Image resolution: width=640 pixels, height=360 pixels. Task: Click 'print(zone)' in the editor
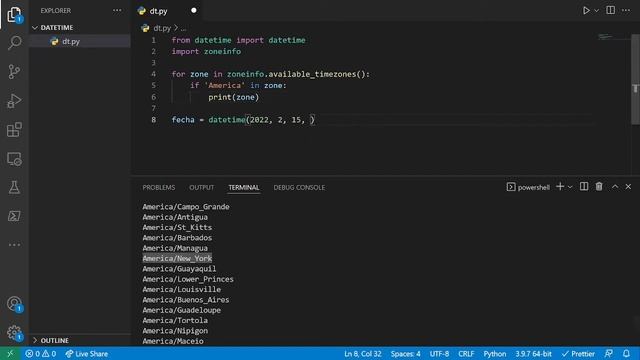[233, 97]
